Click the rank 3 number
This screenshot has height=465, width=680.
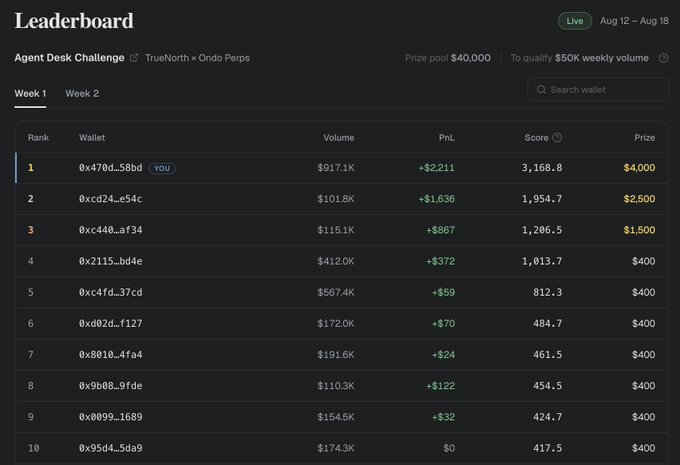[x=30, y=230]
